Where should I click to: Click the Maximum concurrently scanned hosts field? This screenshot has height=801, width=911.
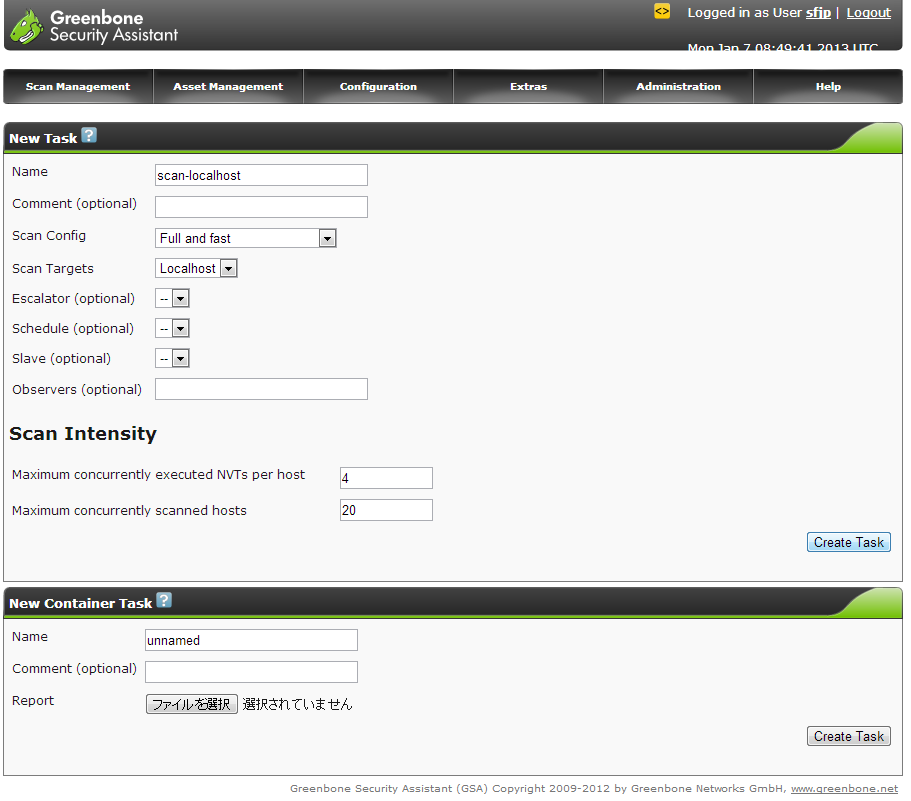tap(386, 510)
